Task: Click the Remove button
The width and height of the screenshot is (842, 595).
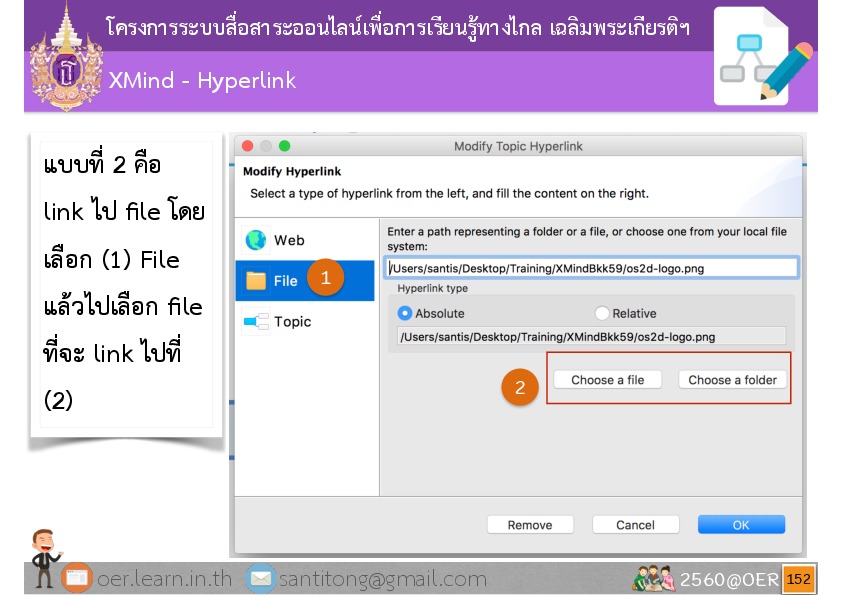Action: click(x=529, y=525)
